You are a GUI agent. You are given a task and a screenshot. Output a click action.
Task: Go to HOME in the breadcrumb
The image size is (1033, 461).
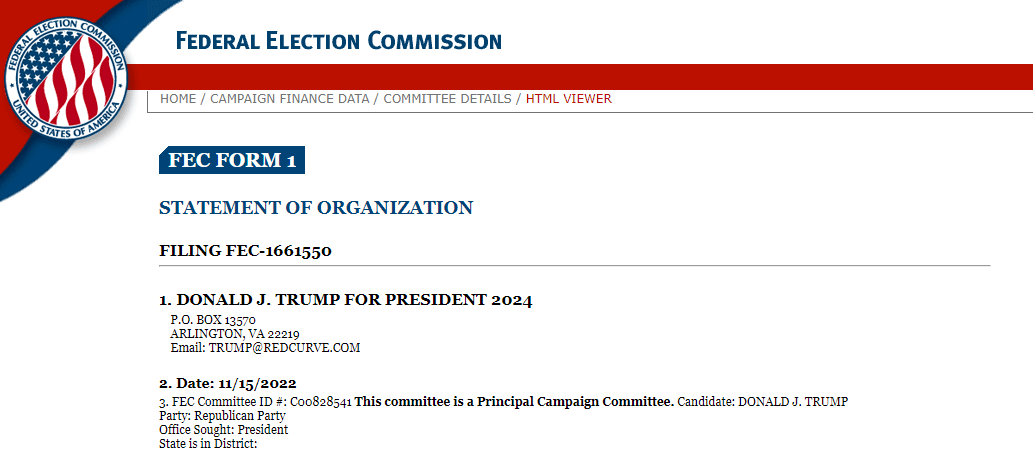(178, 99)
